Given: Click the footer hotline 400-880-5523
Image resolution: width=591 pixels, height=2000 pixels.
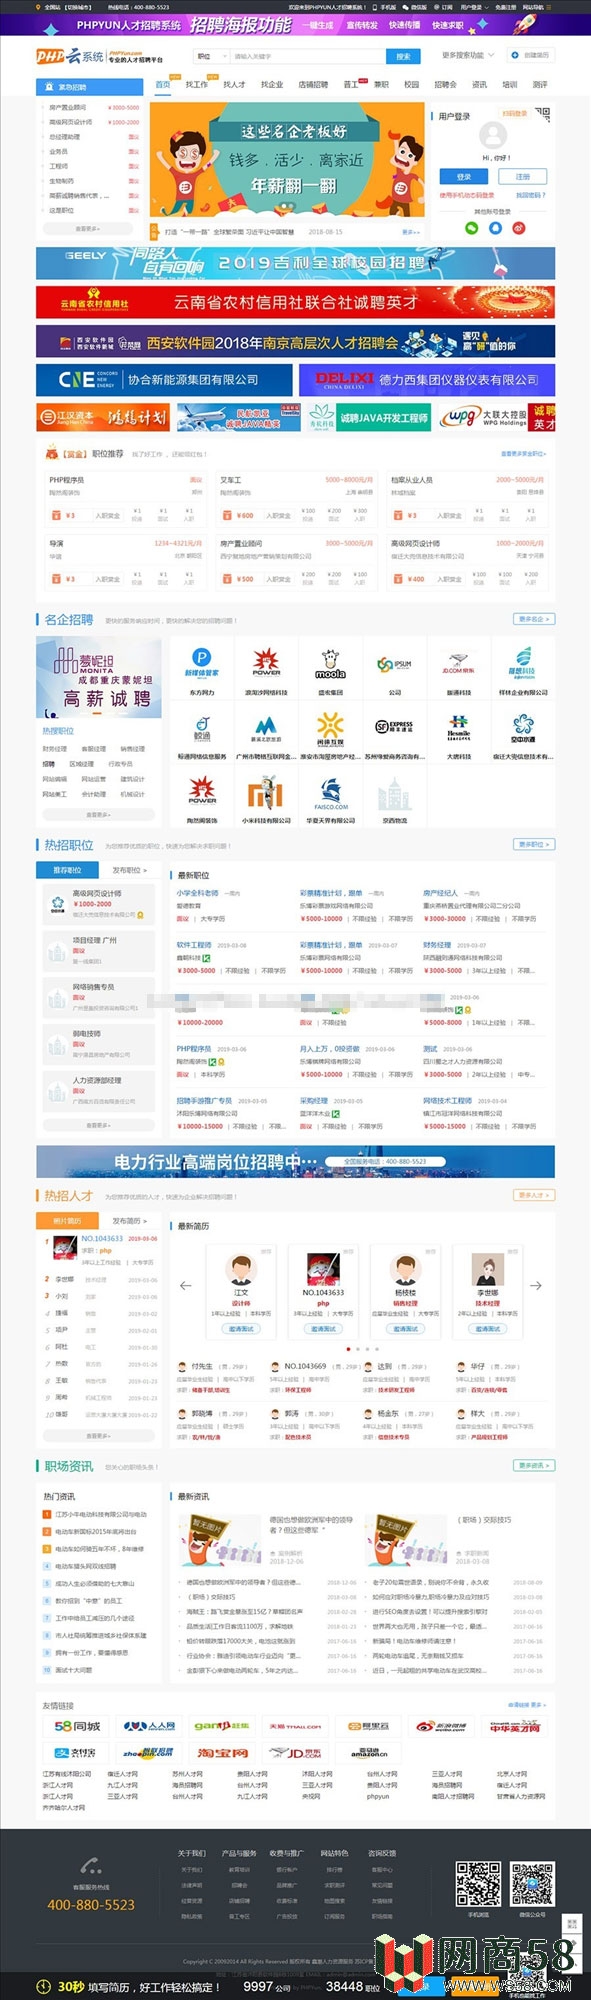Looking at the screenshot, I should 90,1905.
